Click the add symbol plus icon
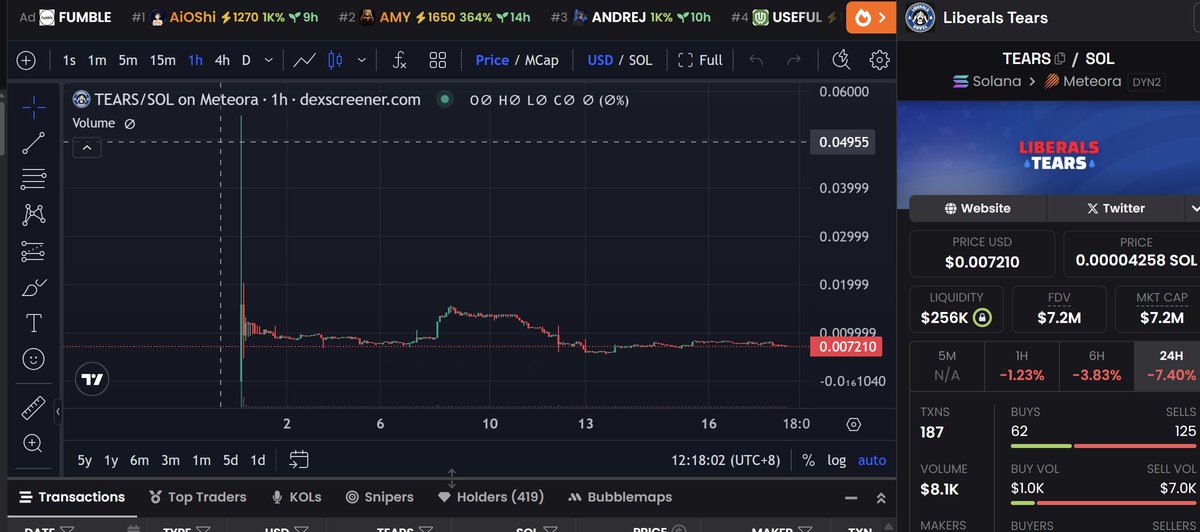The width and height of the screenshot is (1200, 532). pyautogui.click(x=26, y=60)
